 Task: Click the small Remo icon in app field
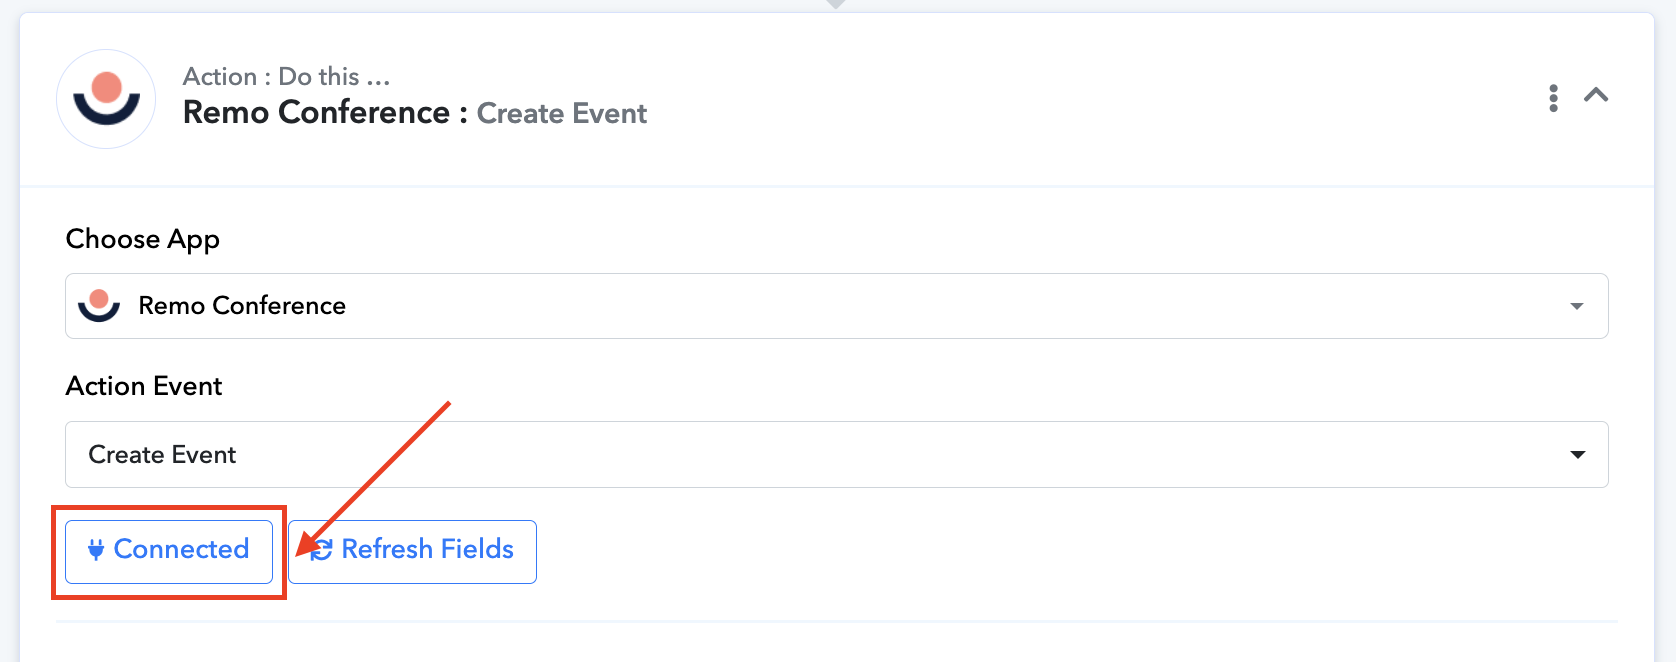coord(99,305)
